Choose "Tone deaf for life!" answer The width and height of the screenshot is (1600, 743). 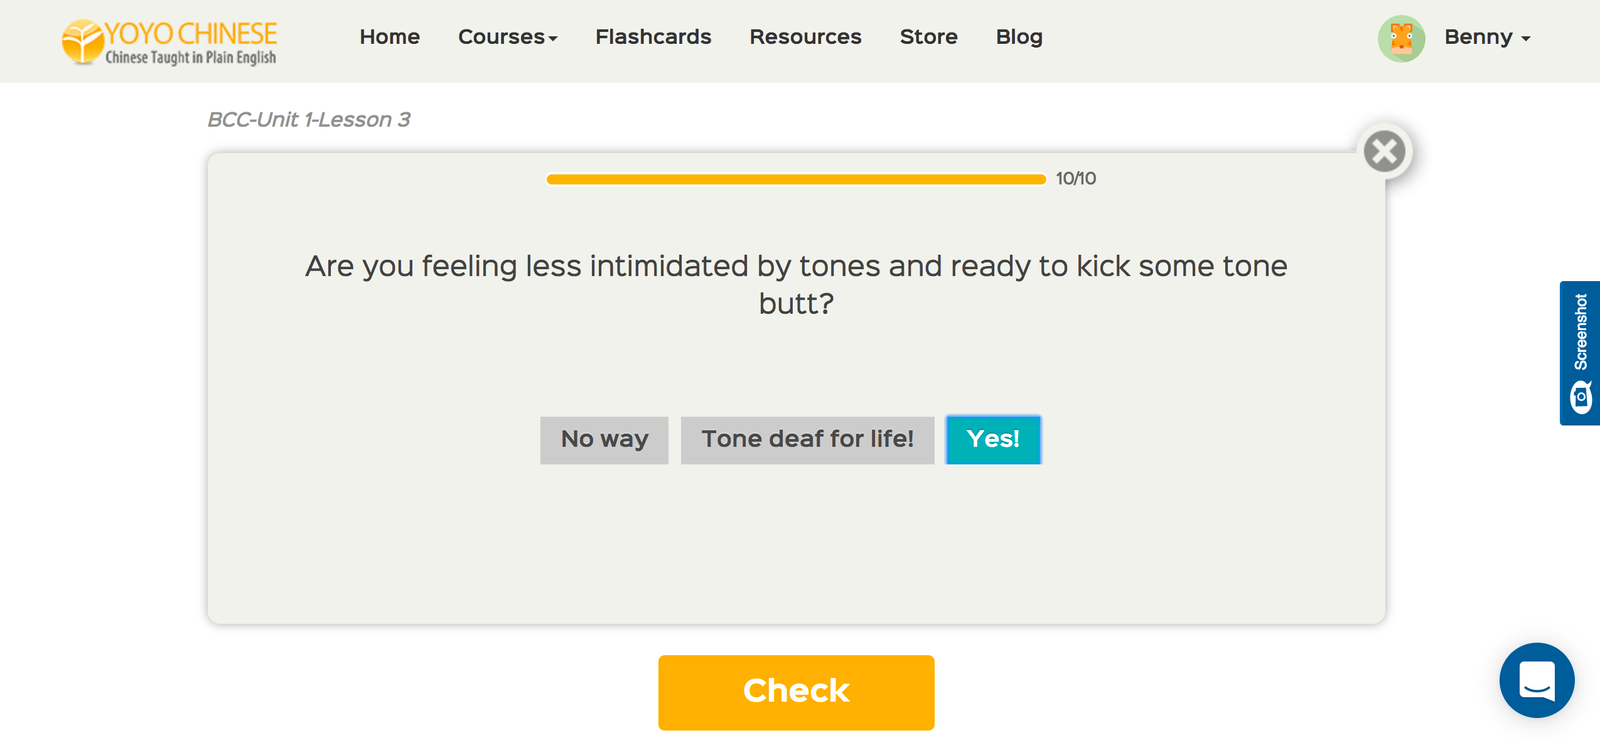pyautogui.click(x=807, y=440)
